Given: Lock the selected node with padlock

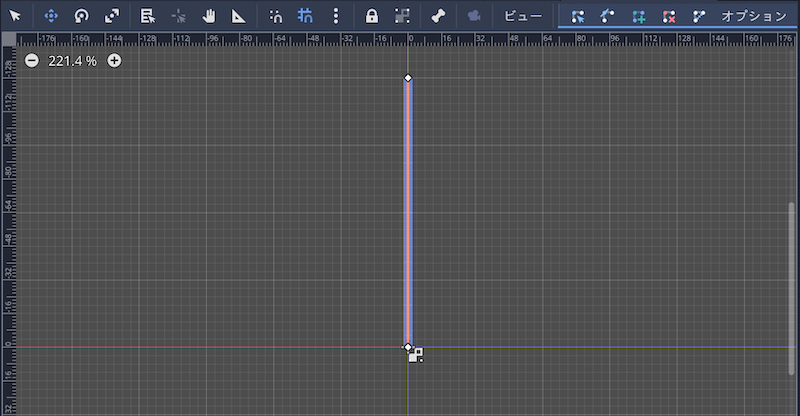Looking at the screenshot, I should click(x=372, y=16).
